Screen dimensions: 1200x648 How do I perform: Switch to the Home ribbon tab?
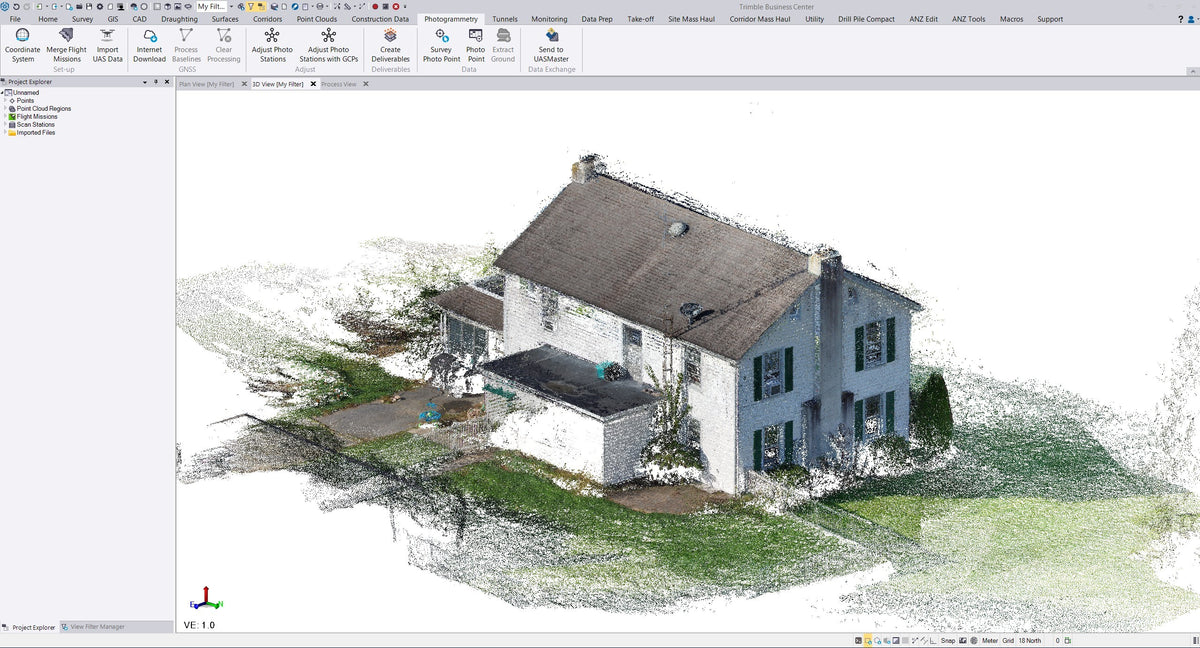point(48,19)
